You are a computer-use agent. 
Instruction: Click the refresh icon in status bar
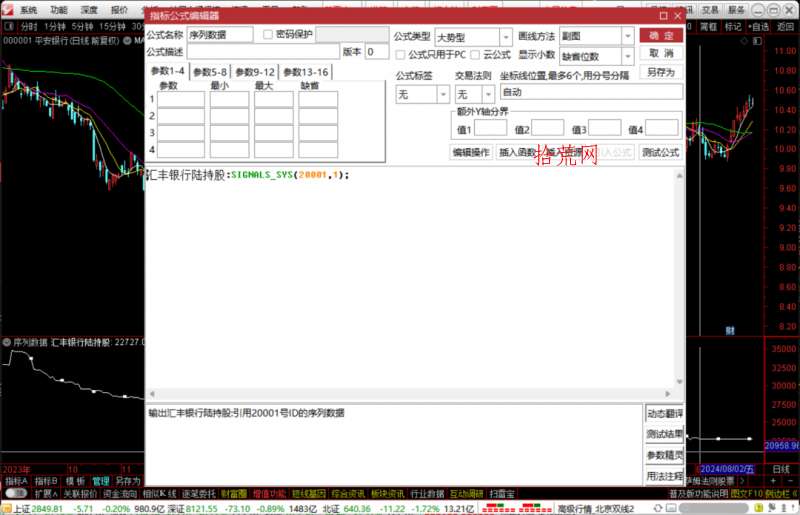658,508
